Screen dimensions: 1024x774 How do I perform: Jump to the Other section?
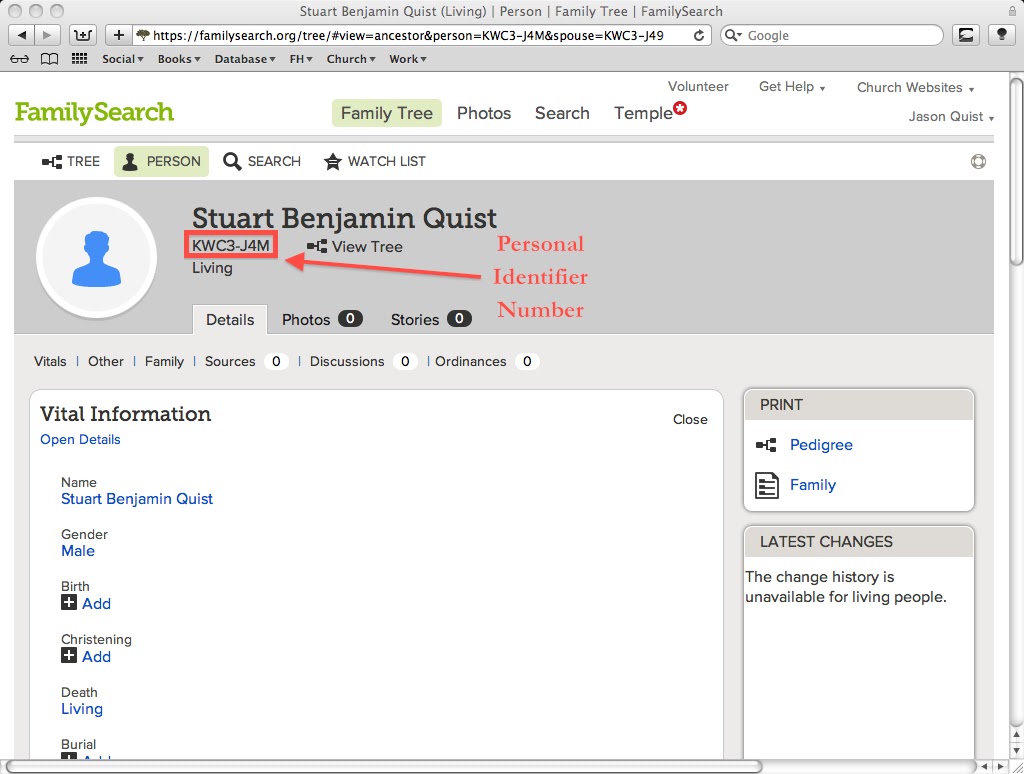tap(106, 361)
